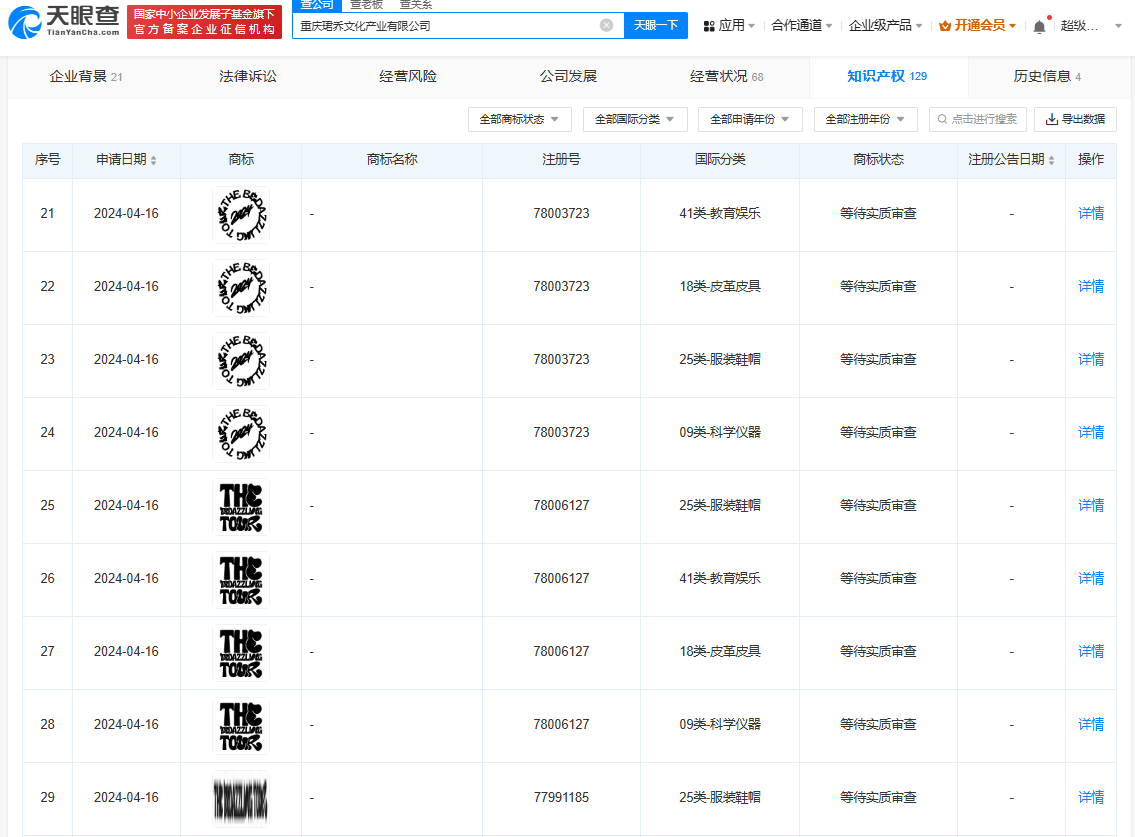Open 详情 for row 25
1135x837 pixels.
coord(1091,506)
